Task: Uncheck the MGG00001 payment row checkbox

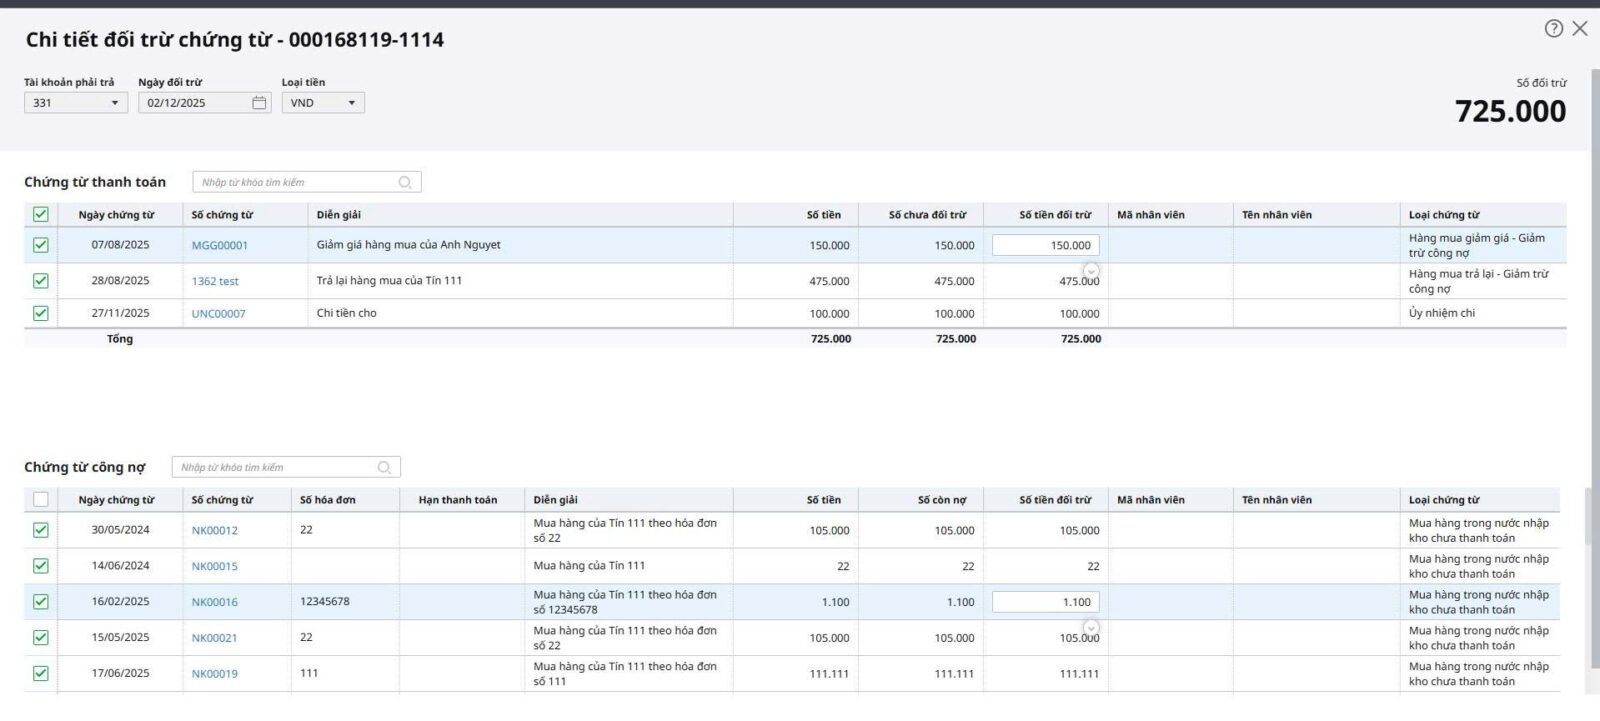Action: [41, 245]
